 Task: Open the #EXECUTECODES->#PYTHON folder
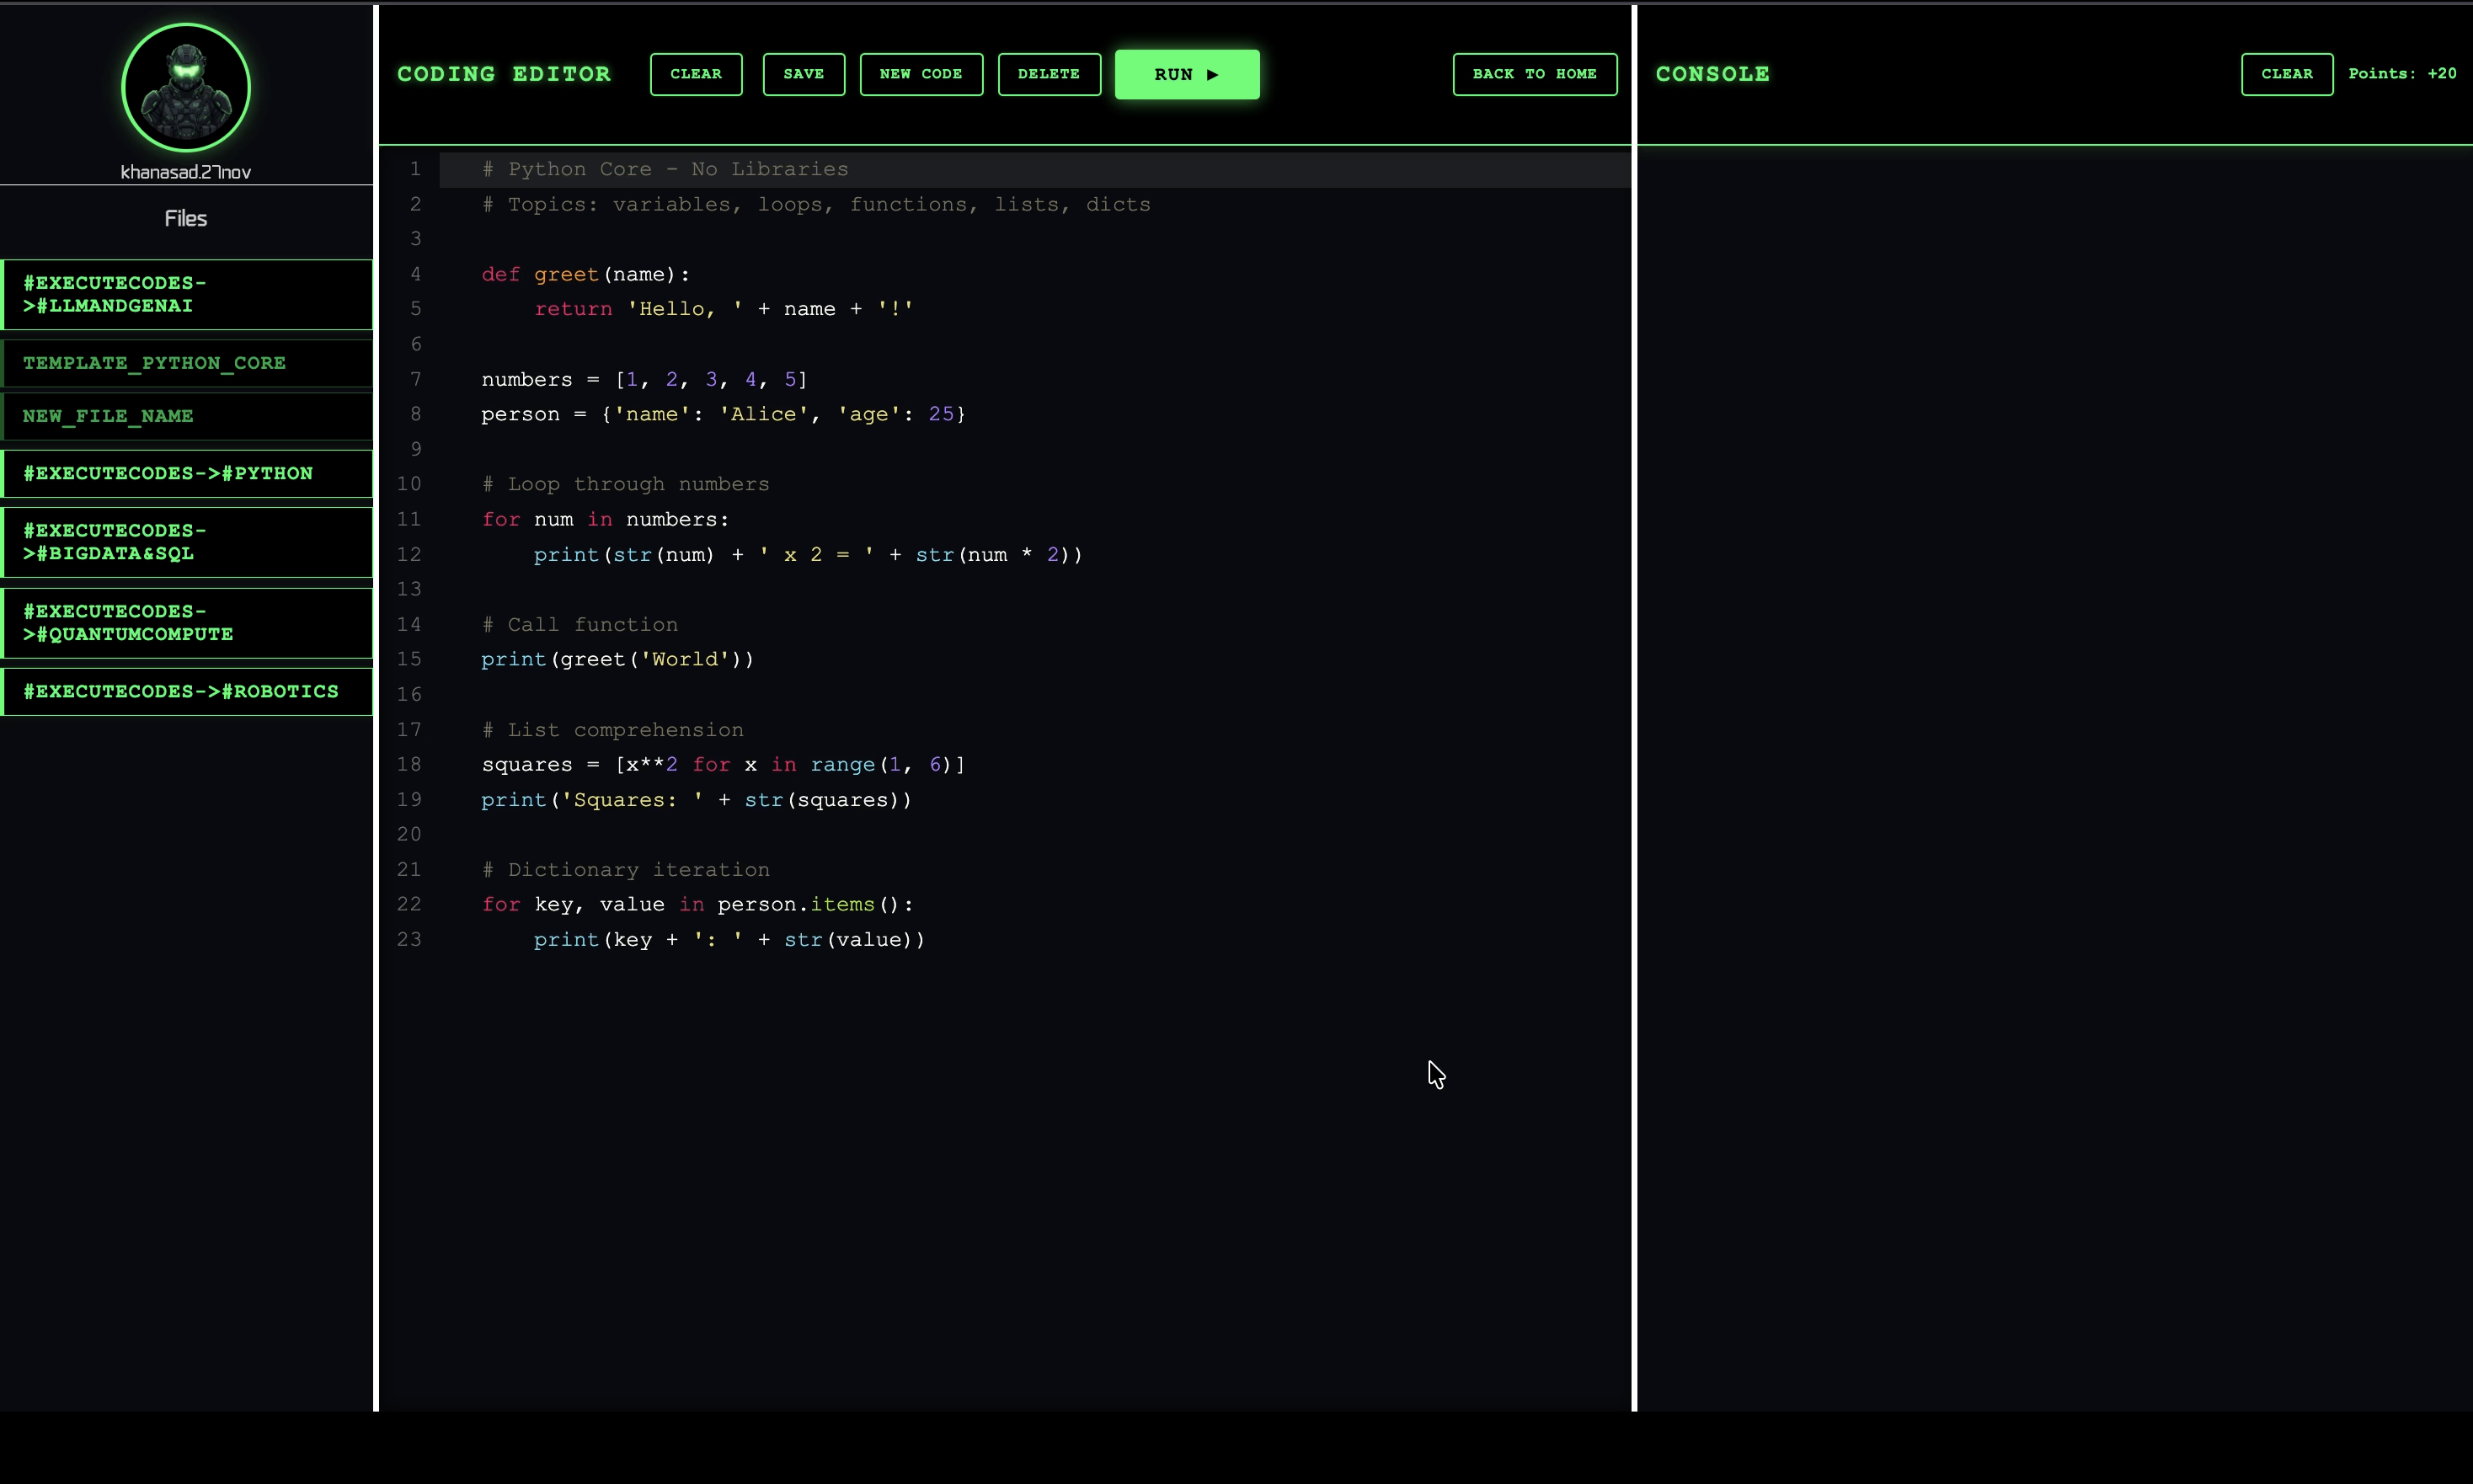tap(187, 473)
